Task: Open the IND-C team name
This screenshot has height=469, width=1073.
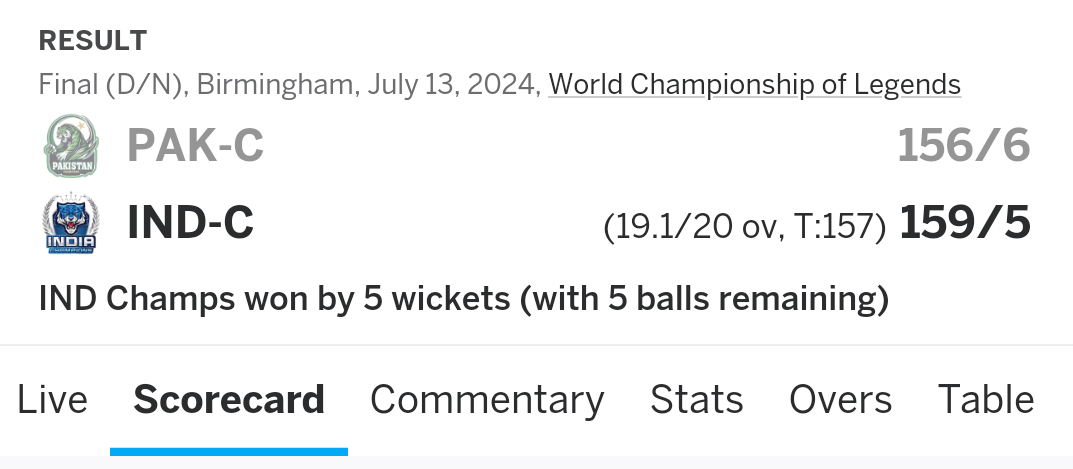Action: pyautogui.click(x=190, y=223)
